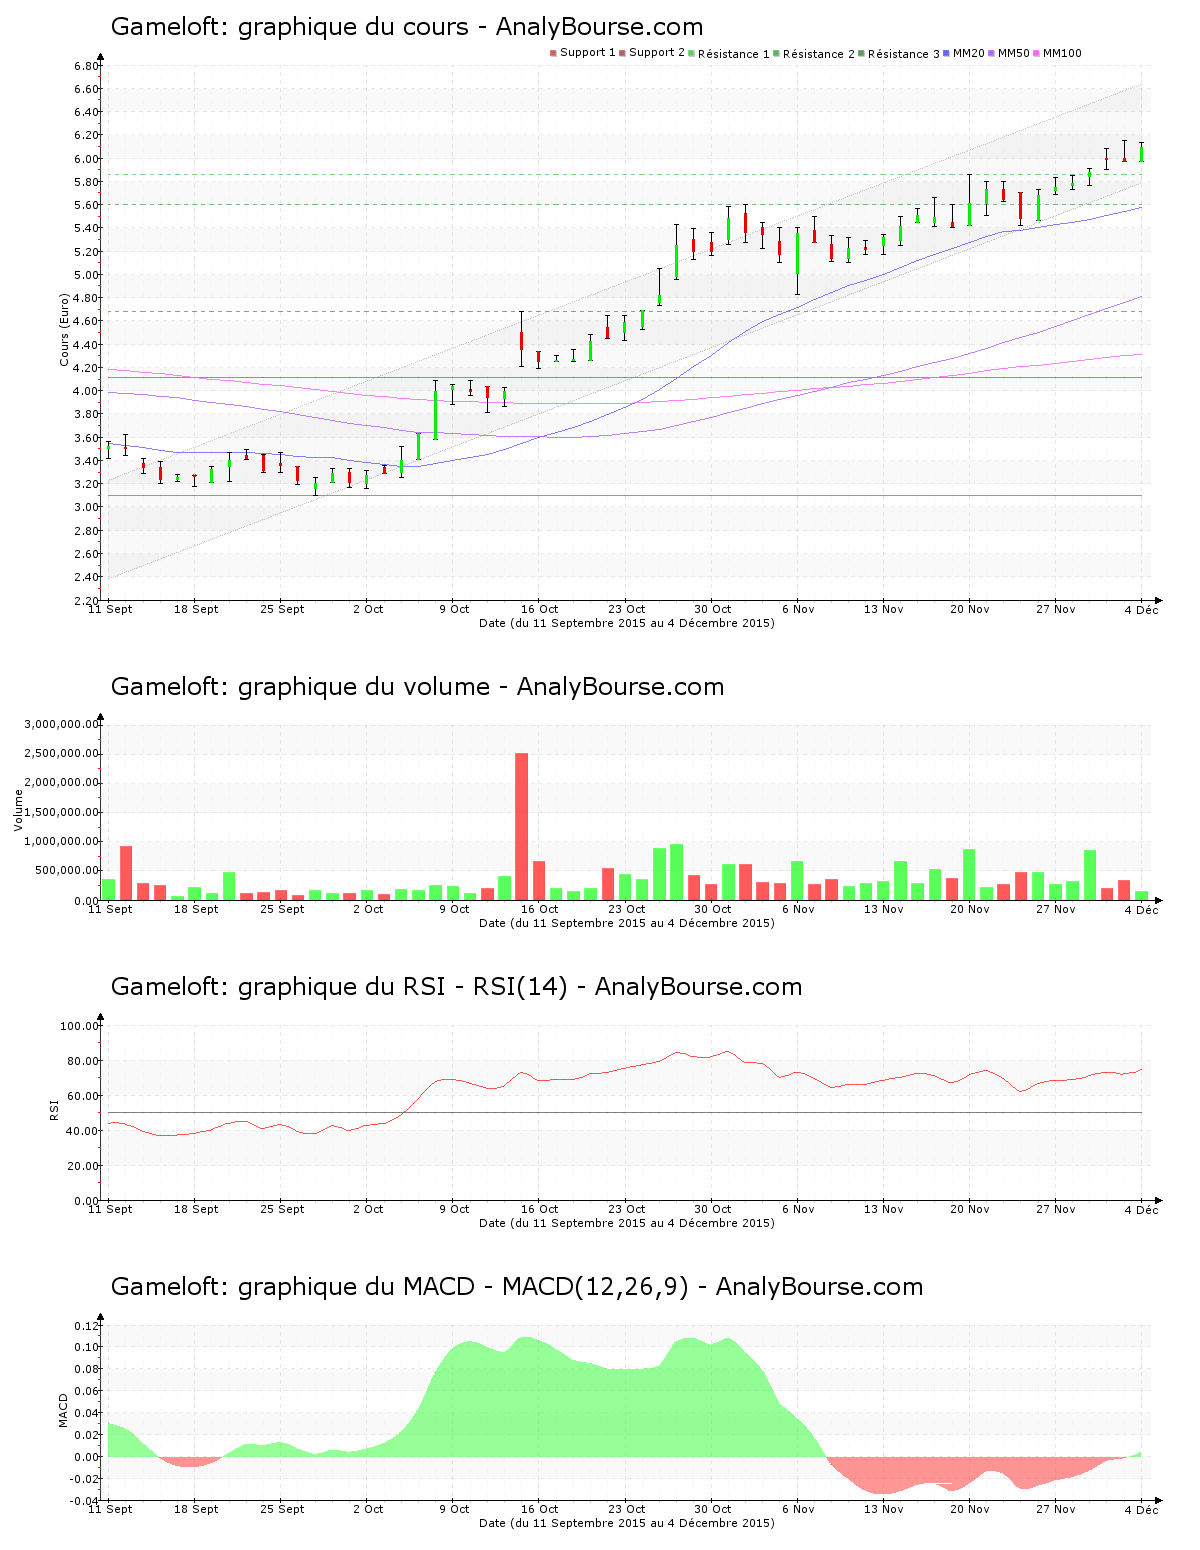Click '13 Nov' on the MACD chart axis
Screen dimensions: 1200x1550
point(884,1509)
